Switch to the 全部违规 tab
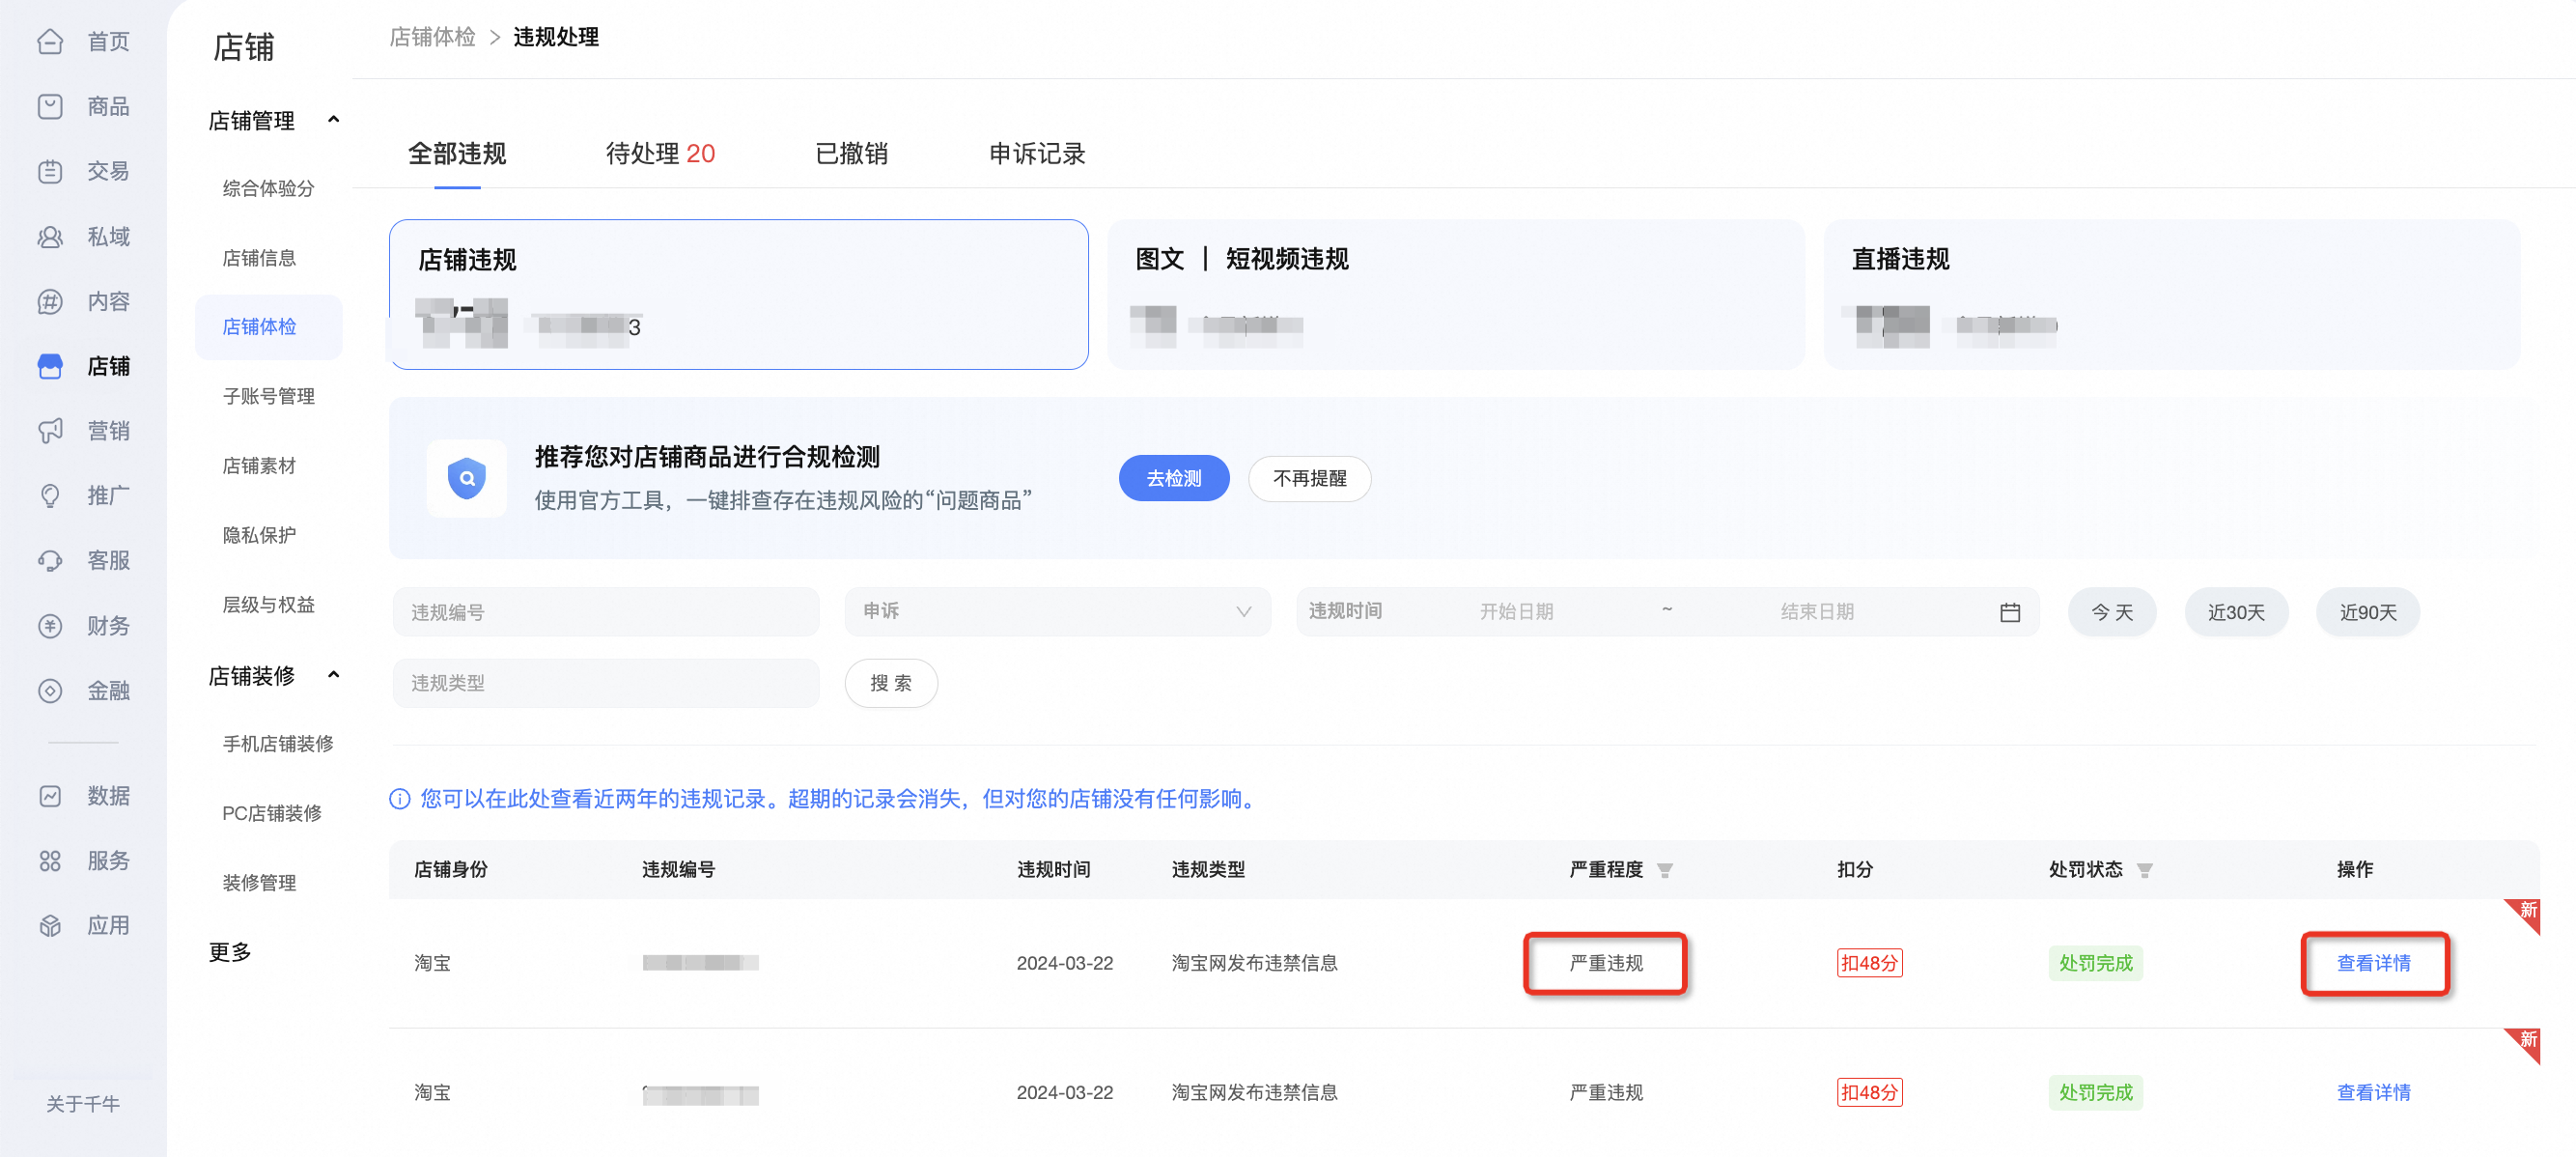 pos(457,154)
